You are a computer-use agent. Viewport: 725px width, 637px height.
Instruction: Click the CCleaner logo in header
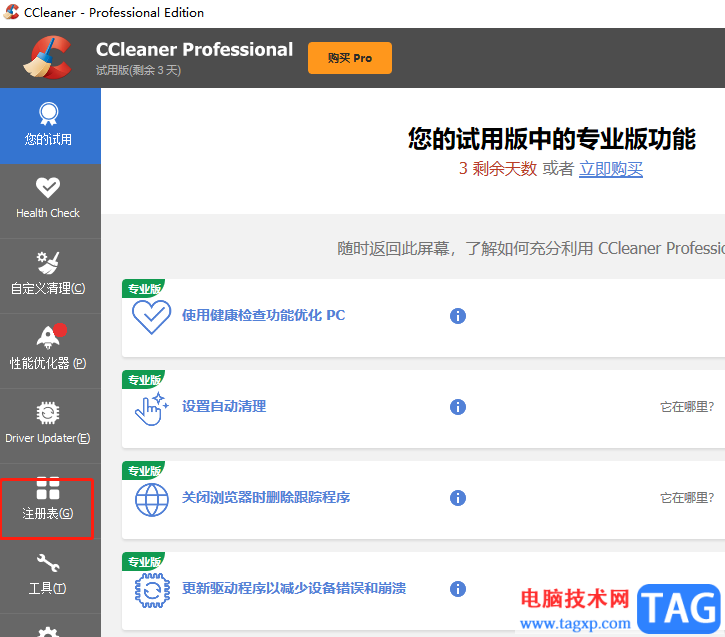tap(48, 57)
